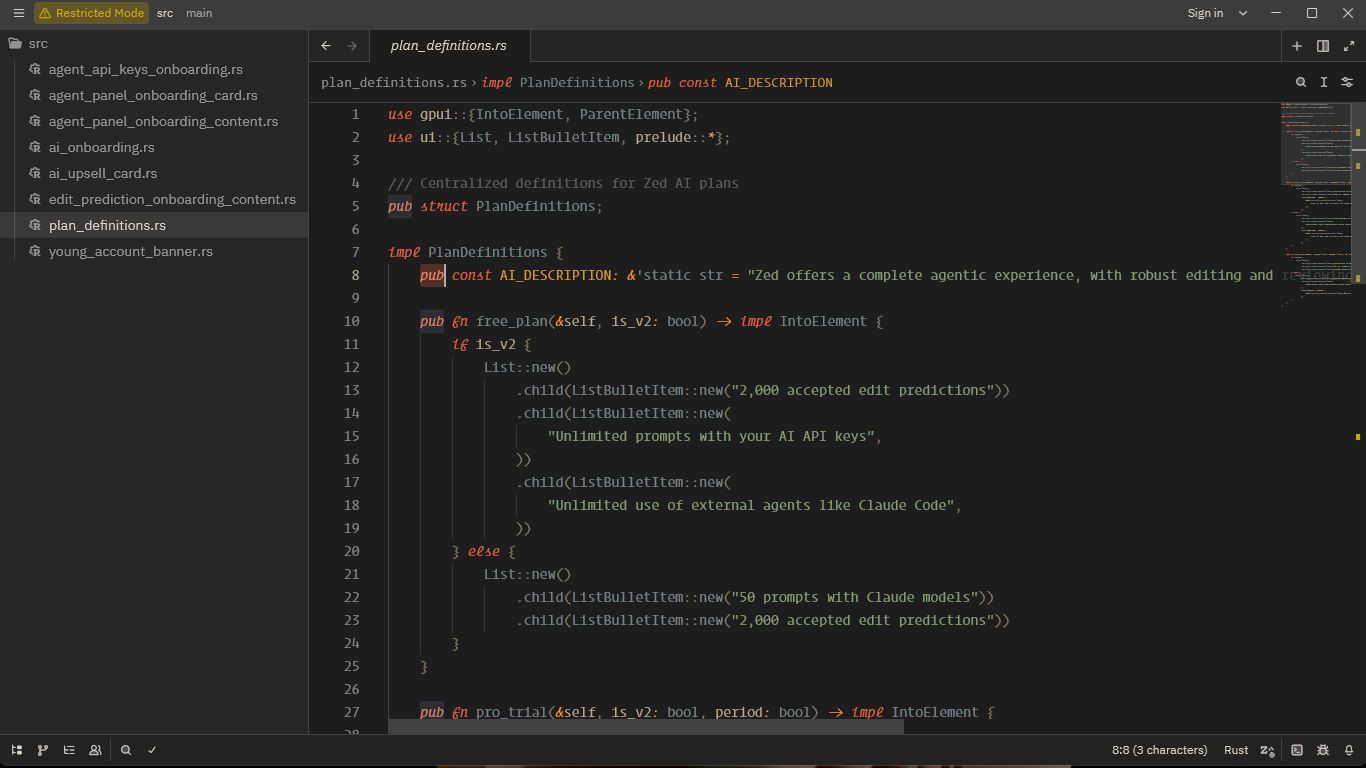Click the split pane icon
This screenshot has width=1366, height=768.
click(1323, 46)
